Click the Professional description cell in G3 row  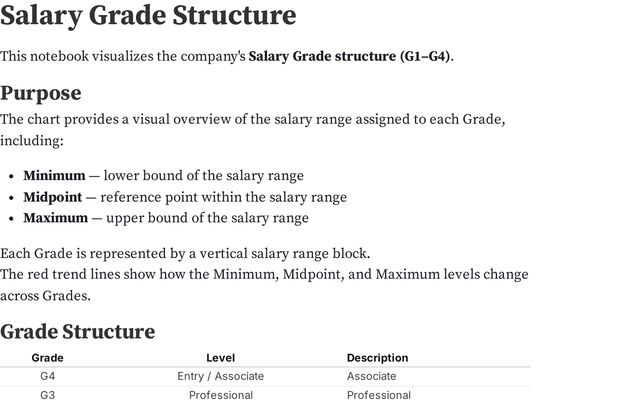click(379, 395)
